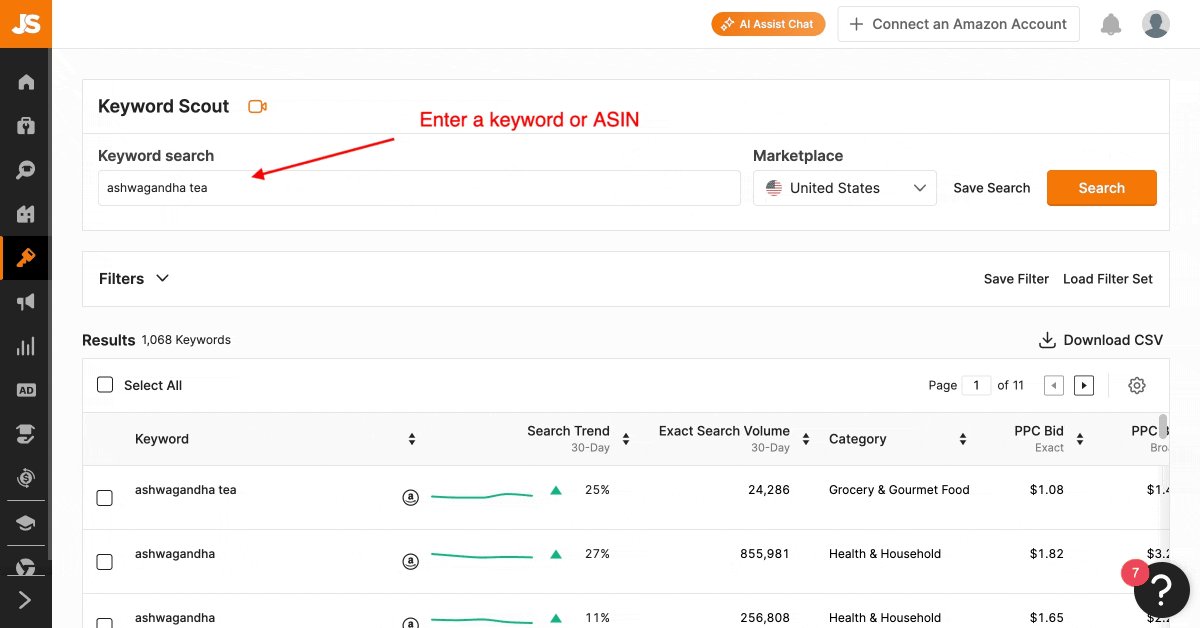1200x628 pixels.
Task: Open the user profile avatar
Action: (1156, 24)
